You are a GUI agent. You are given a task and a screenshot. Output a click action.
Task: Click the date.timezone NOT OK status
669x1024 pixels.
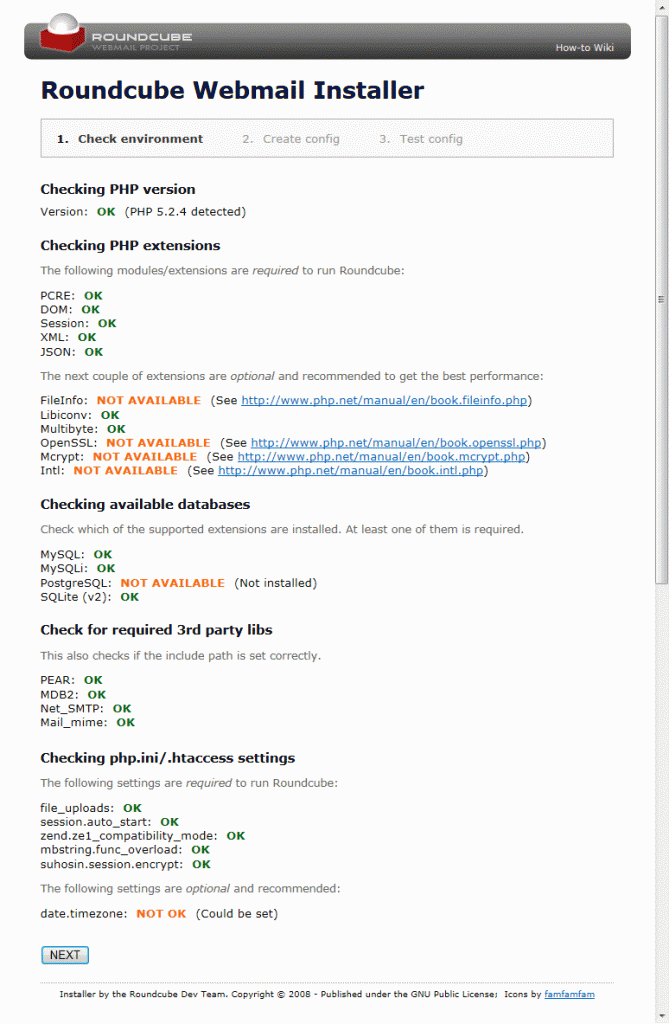161,914
